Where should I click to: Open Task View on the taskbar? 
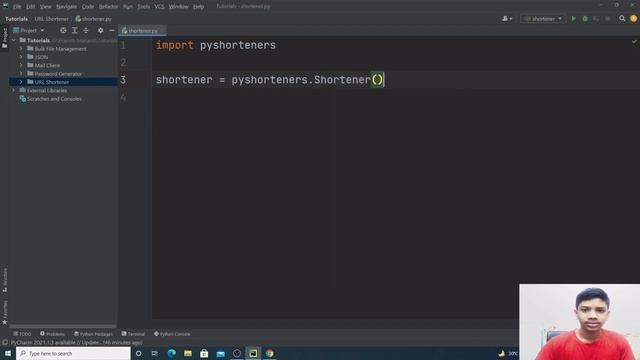click(x=155, y=353)
